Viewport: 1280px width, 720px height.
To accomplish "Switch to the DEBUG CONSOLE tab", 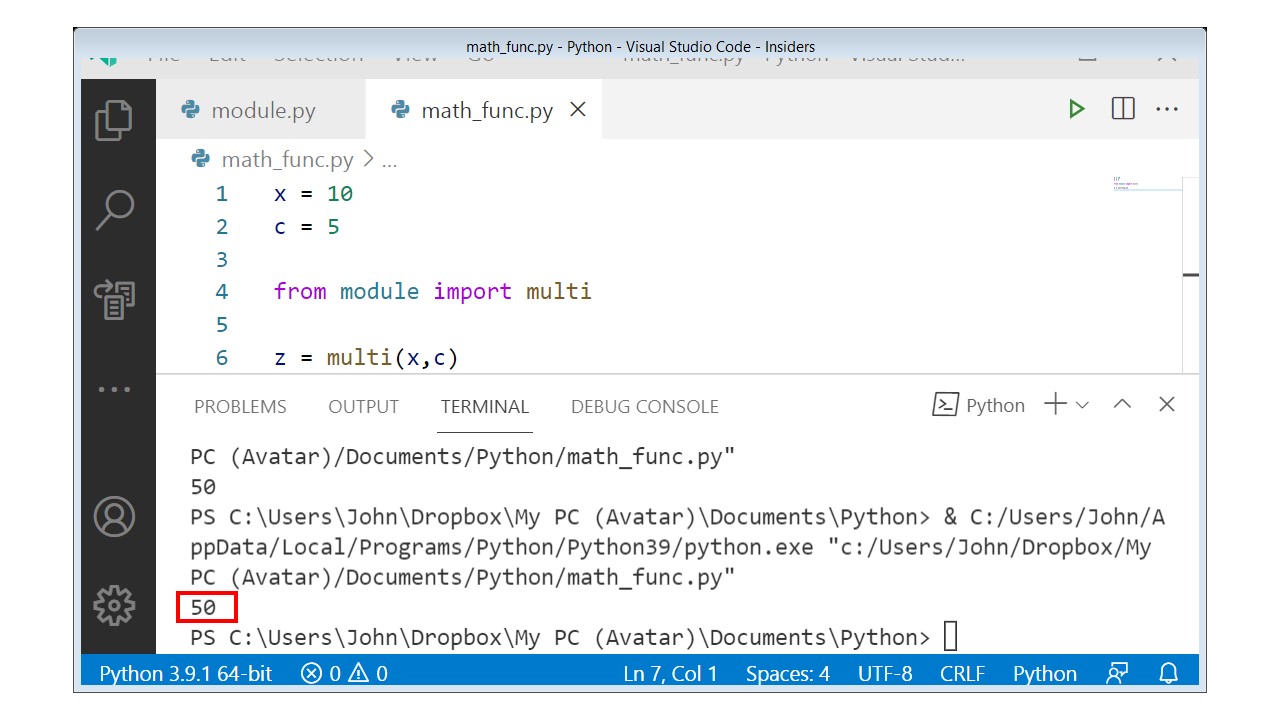I will pos(644,406).
